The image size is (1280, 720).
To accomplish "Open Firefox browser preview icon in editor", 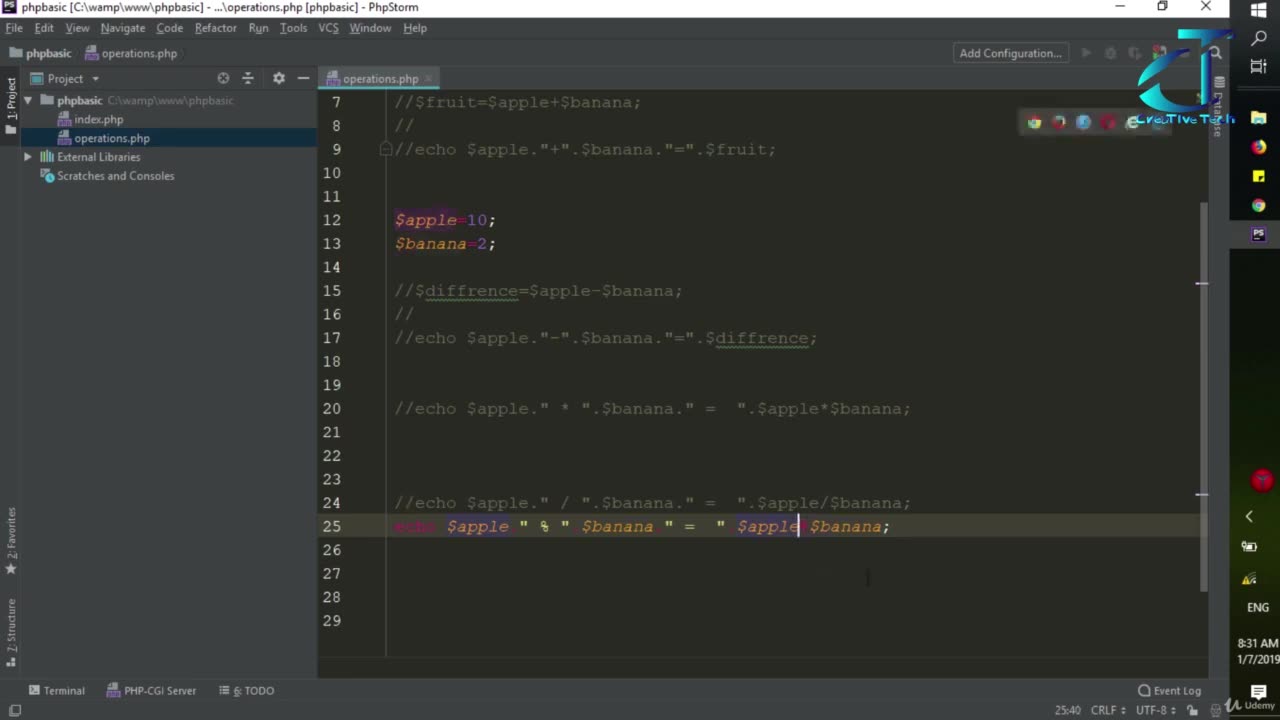I will coord(1059,122).
